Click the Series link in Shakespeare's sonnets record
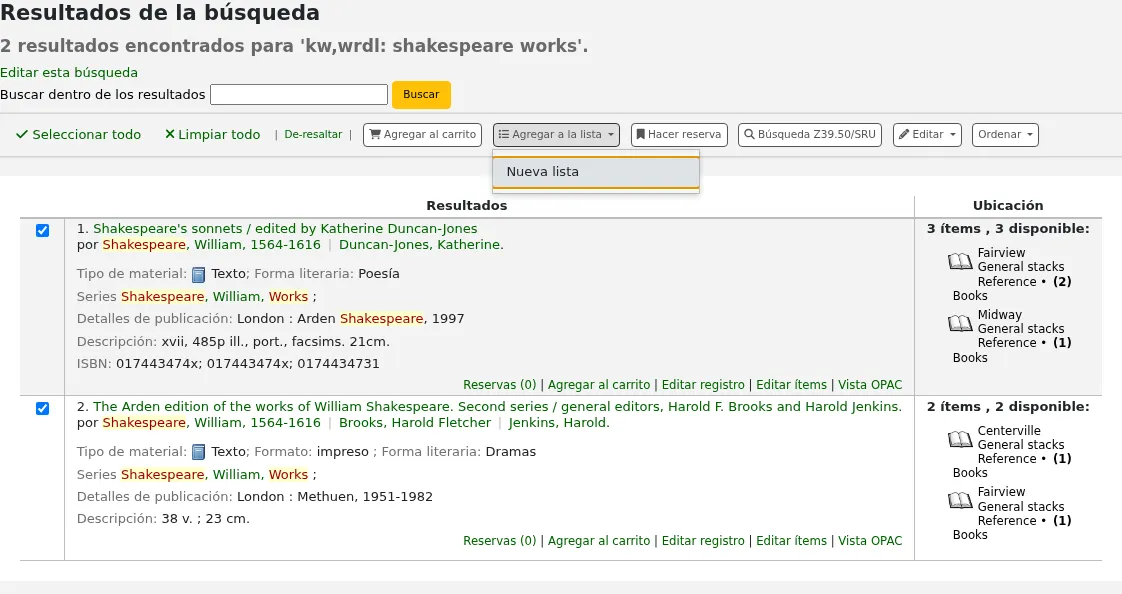 [x=215, y=297]
